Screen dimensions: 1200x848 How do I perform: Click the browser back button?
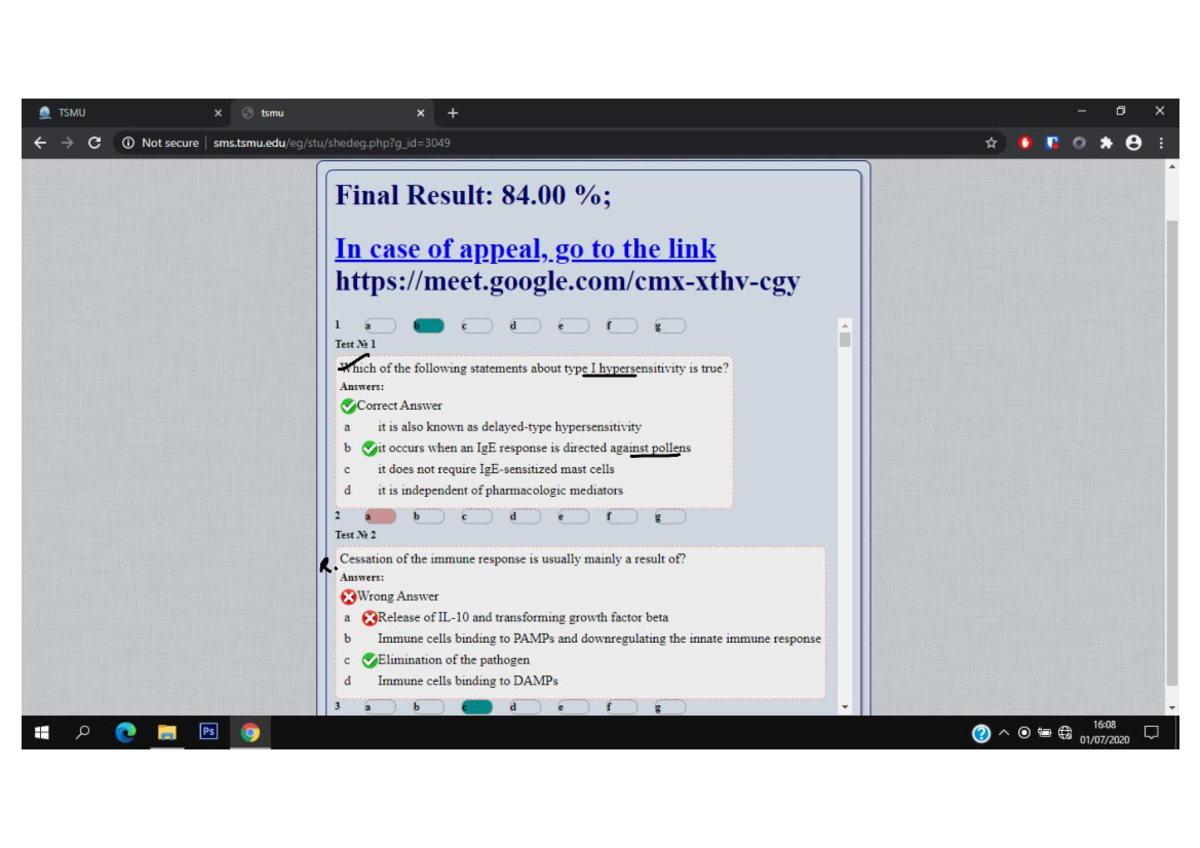click(x=39, y=143)
